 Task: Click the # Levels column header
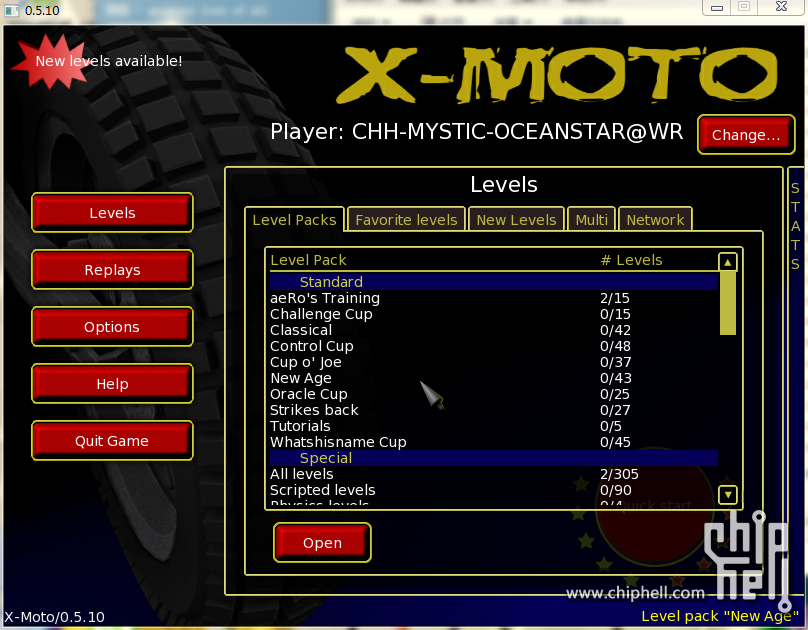click(x=631, y=260)
